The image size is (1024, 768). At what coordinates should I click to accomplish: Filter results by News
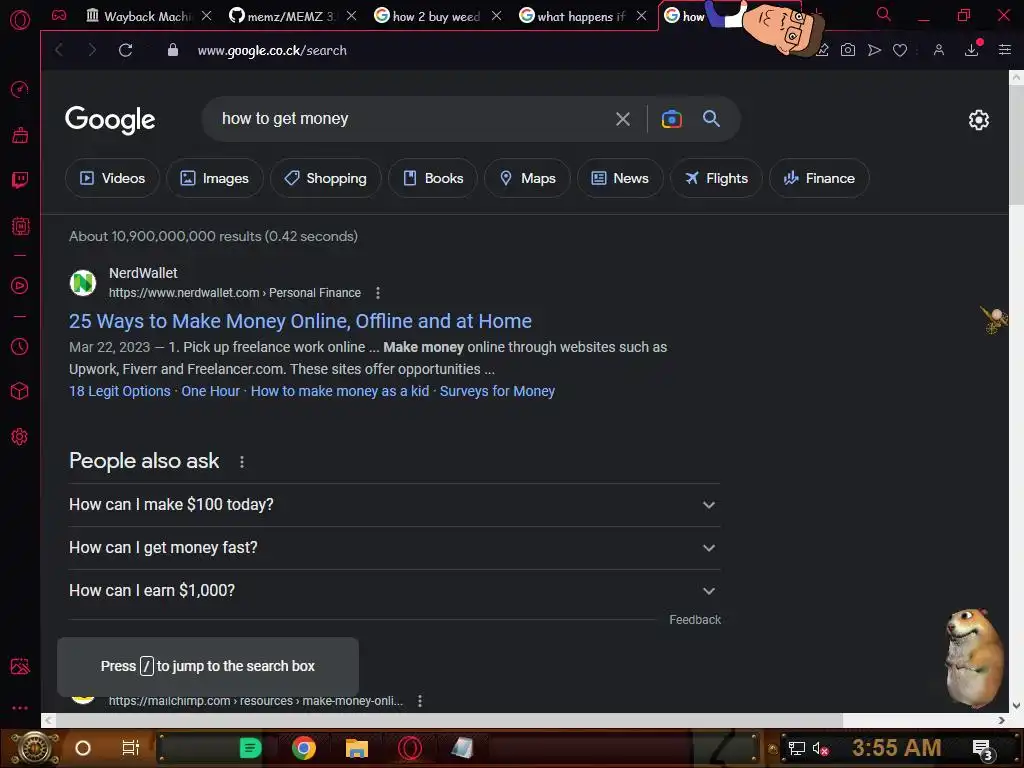(620, 178)
